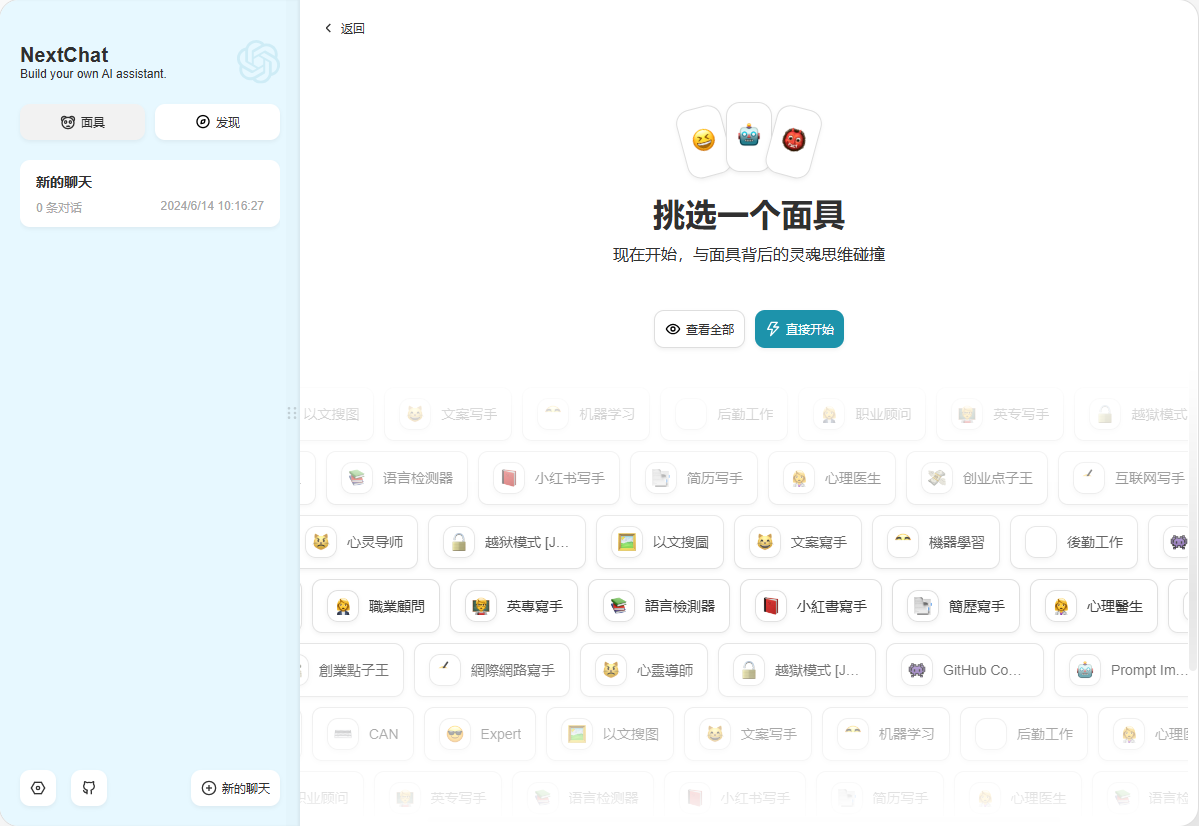1199x826 pixels.
Task: Select the GitHub Copilot mask
Action: [963, 670]
